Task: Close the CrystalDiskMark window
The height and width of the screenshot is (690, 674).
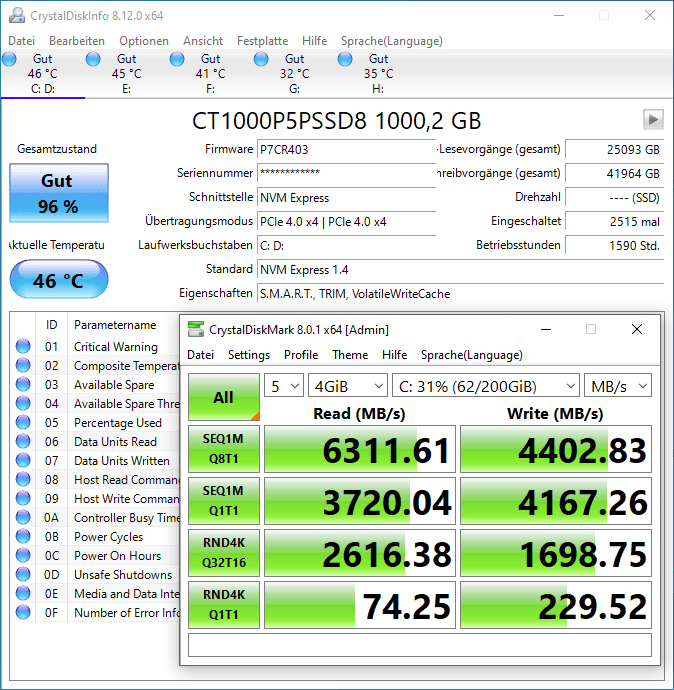Action: 637,329
